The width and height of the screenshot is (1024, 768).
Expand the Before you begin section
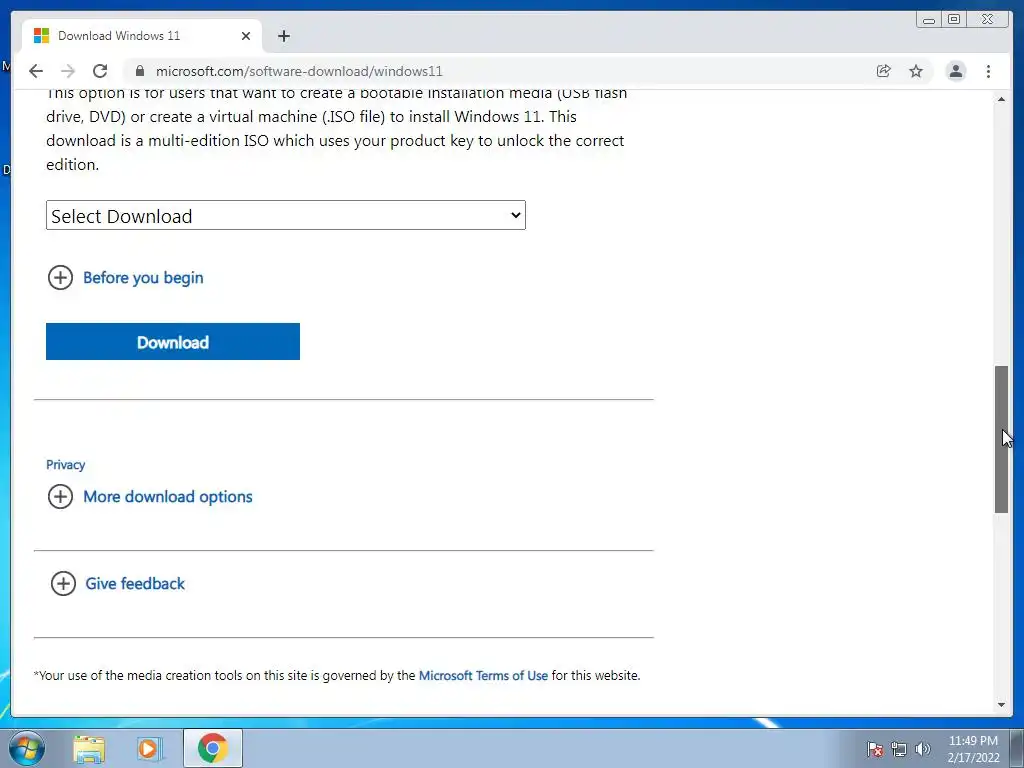point(125,278)
